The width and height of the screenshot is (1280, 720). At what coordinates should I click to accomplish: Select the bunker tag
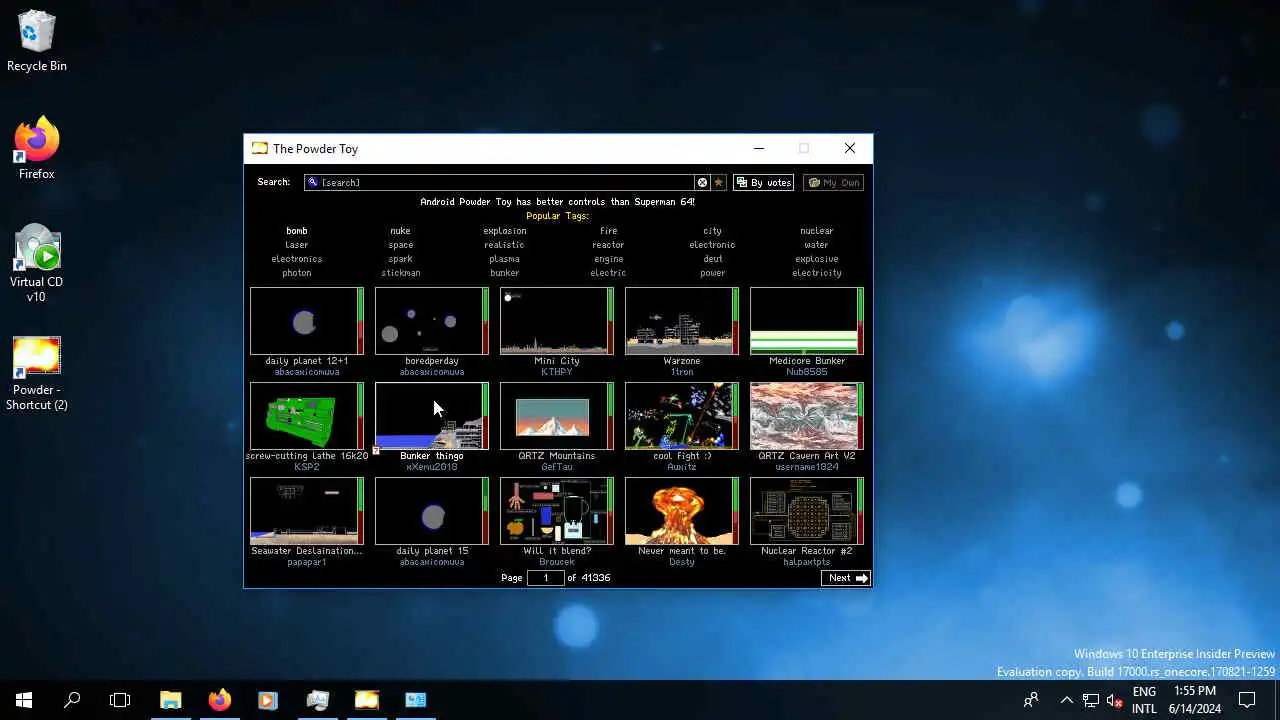[x=505, y=273]
